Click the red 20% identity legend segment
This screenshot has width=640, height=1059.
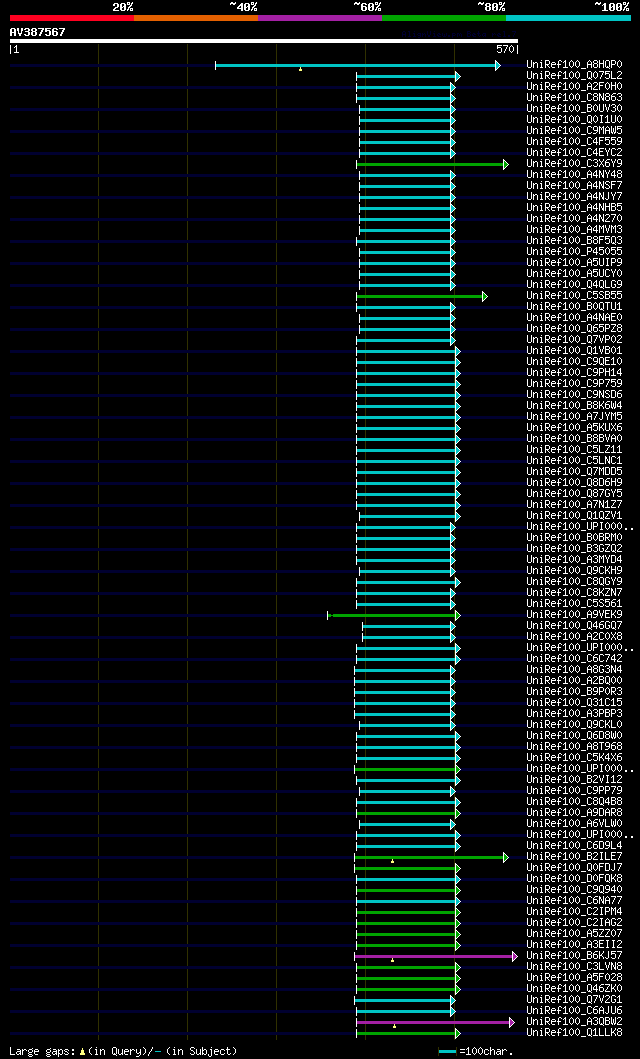point(72,18)
